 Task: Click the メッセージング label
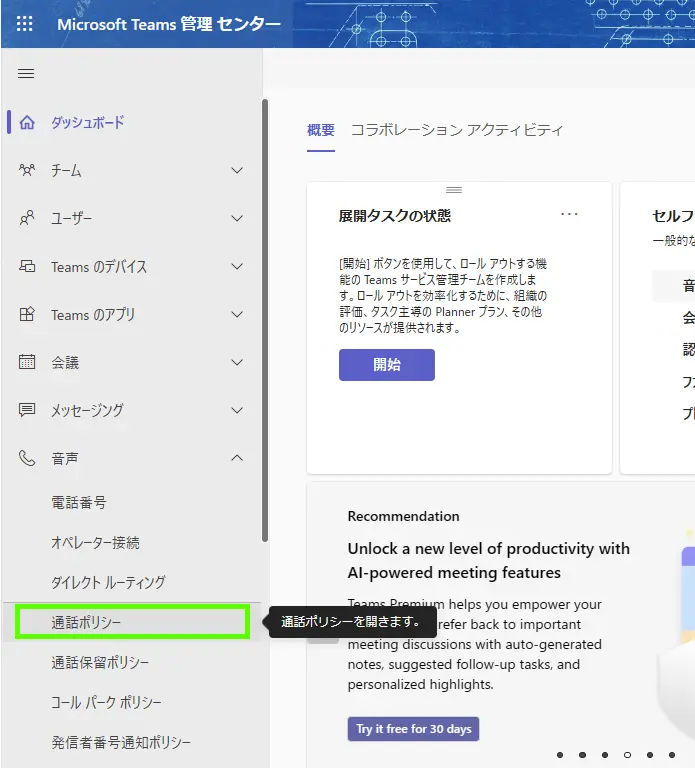point(87,410)
